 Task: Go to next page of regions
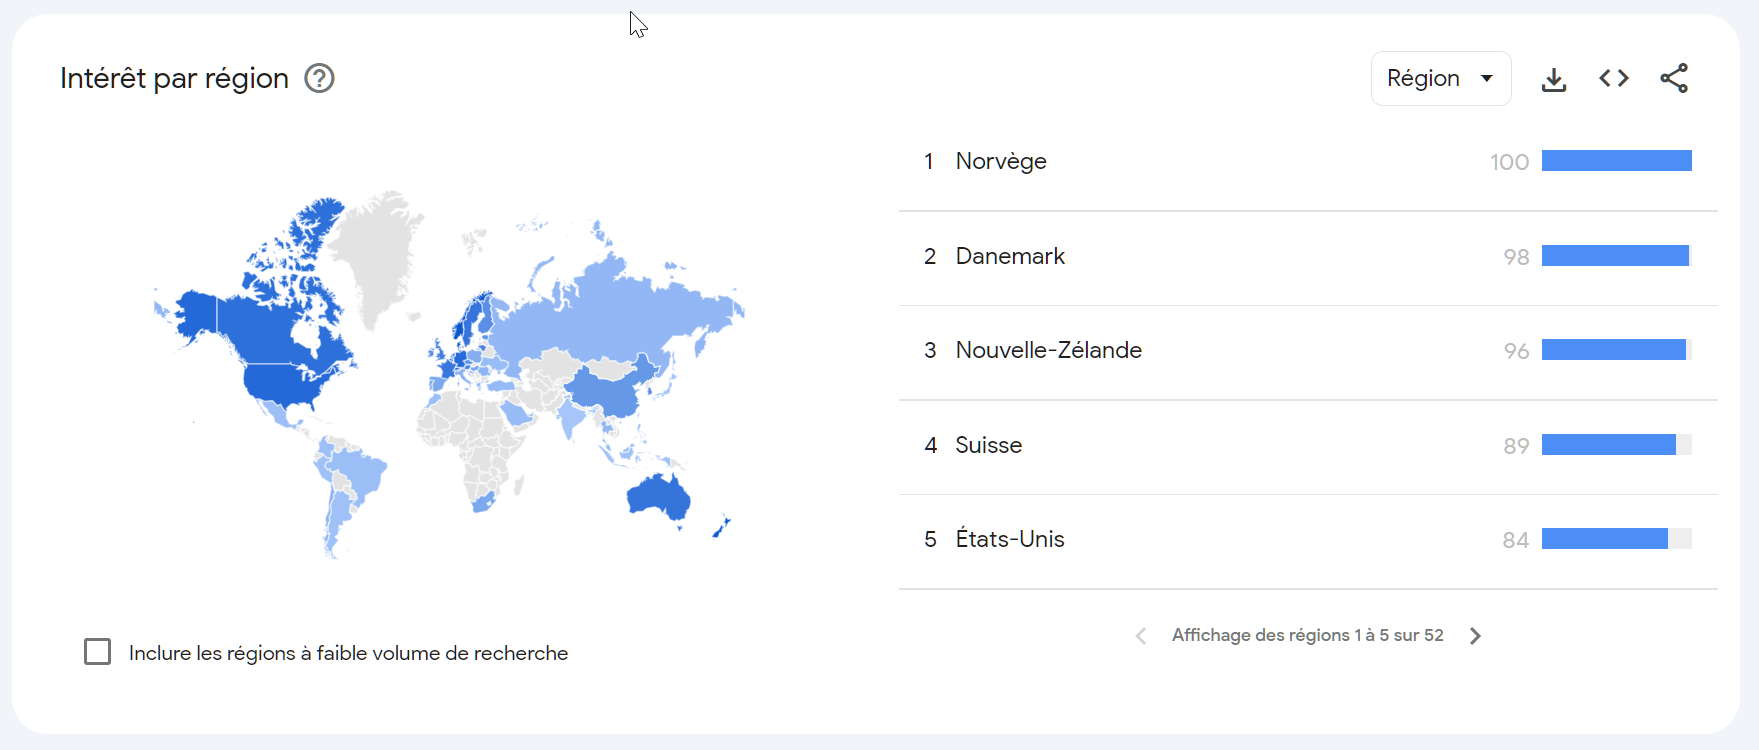pos(1475,636)
